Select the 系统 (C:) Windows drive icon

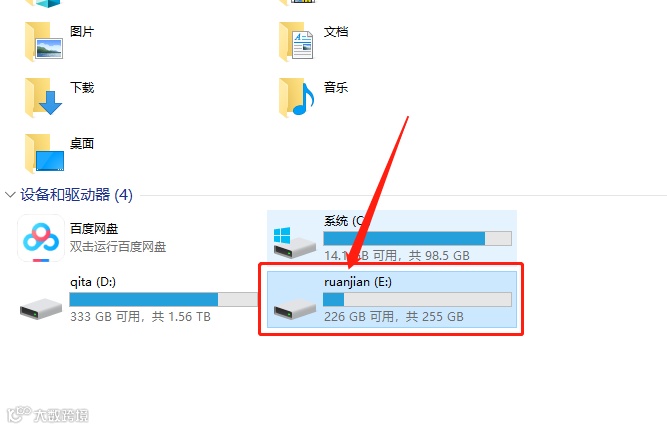pyautogui.click(x=294, y=242)
